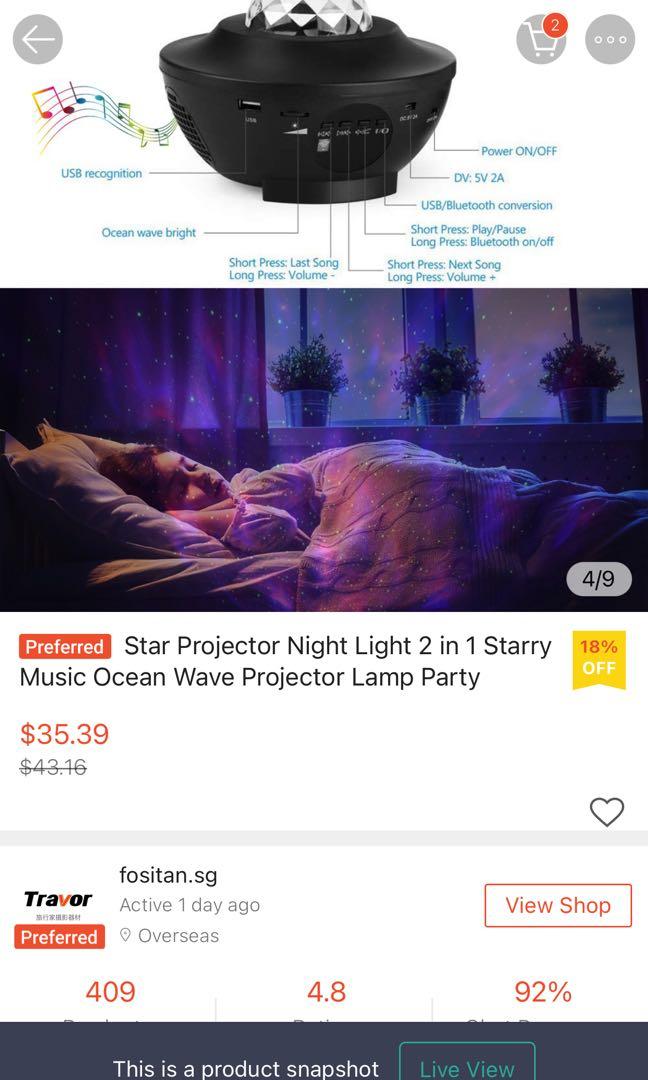The height and width of the screenshot is (1080, 648).
Task: Tap the View Shop button
Action: click(x=557, y=905)
